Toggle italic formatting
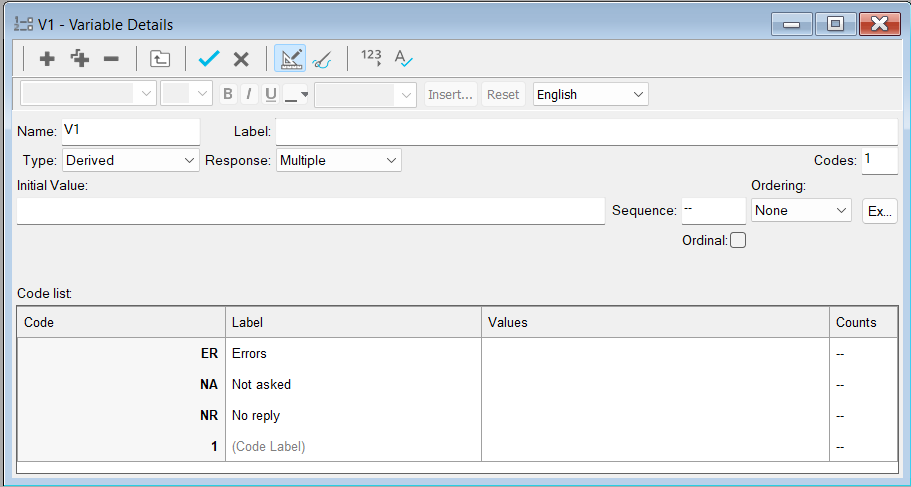The height and width of the screenshot is (487, 911). (x=249, y=94)
